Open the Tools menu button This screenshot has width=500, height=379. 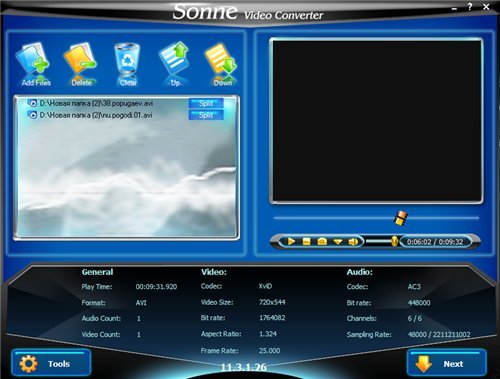51,363
